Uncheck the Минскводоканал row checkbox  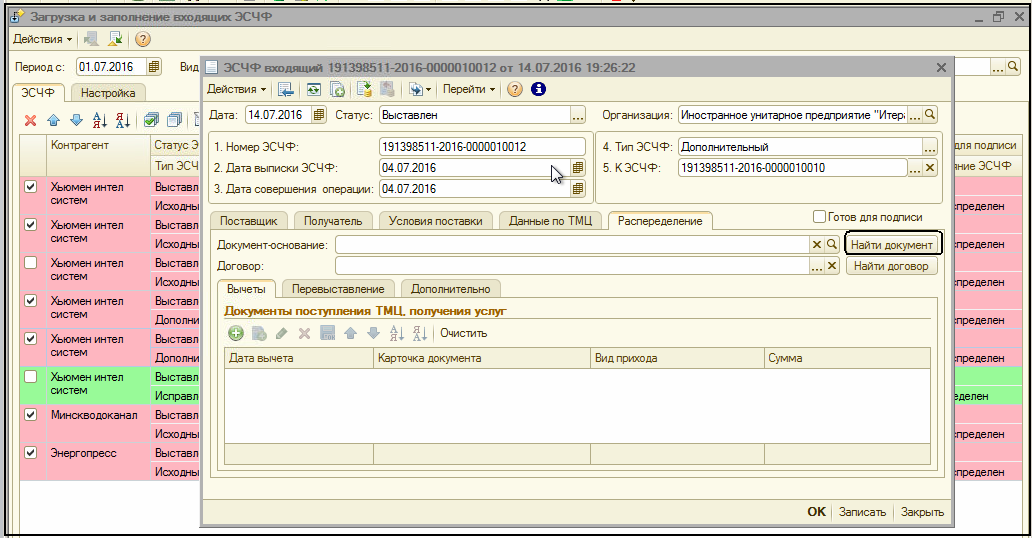30,414
